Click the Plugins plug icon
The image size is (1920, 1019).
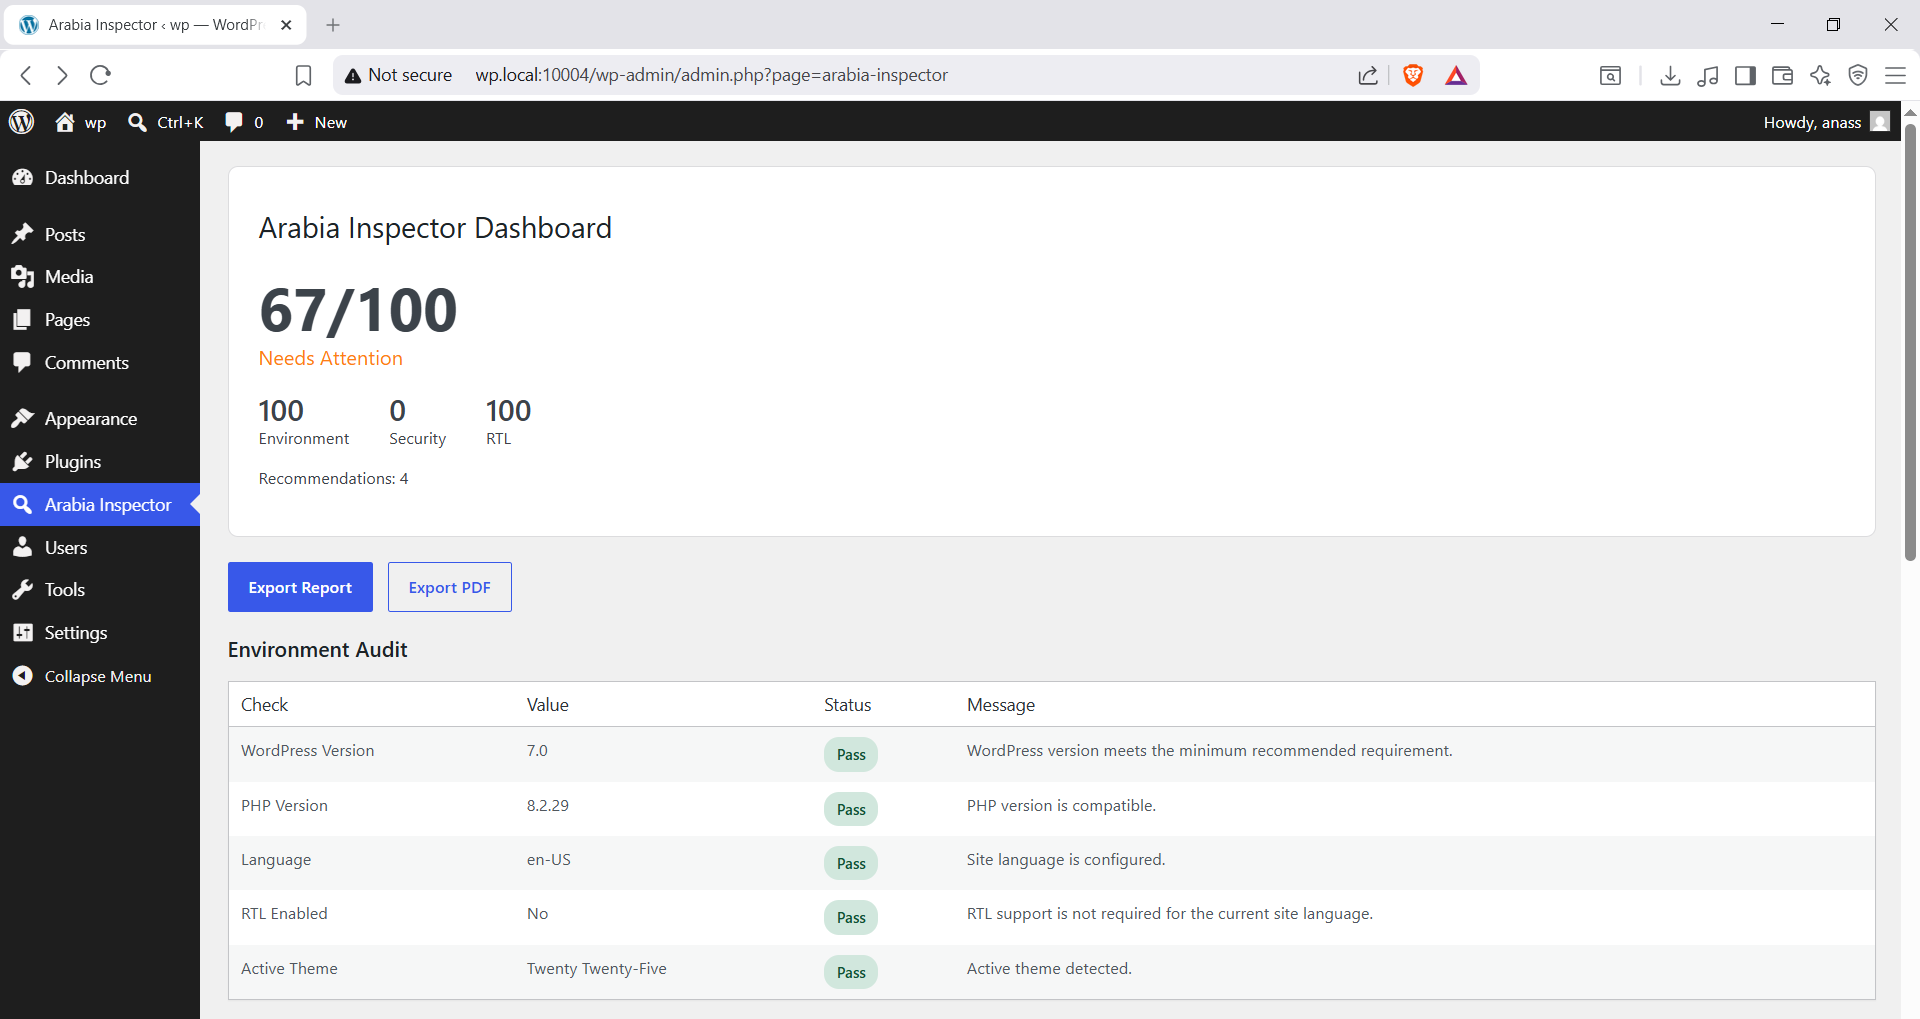(x=22, y=461)
